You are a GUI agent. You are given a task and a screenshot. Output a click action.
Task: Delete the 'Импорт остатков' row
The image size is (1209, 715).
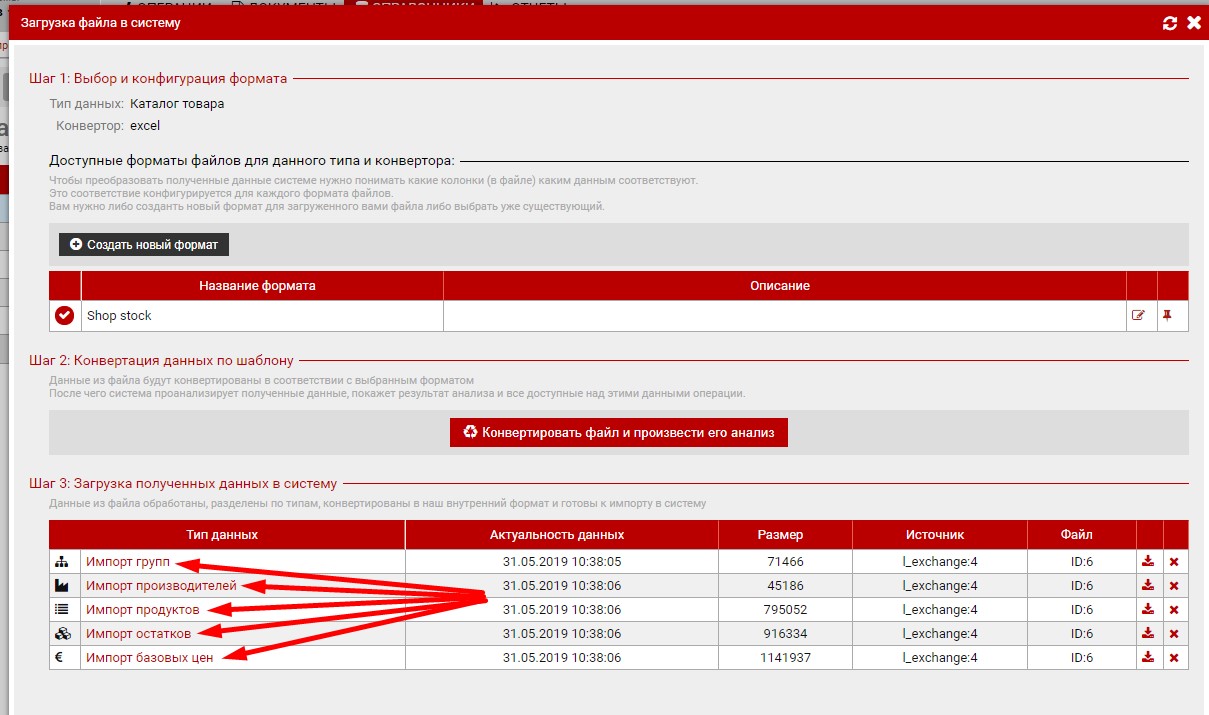click(1174, 634)
